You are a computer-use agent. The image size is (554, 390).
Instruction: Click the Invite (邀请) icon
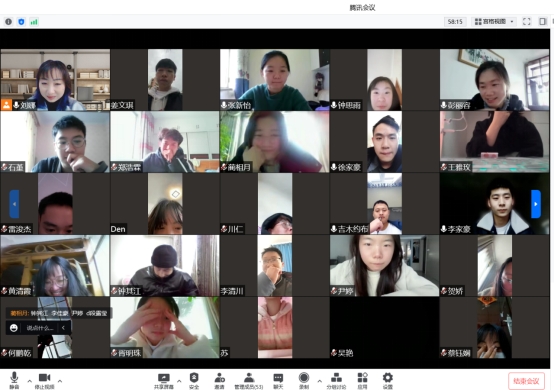(x=219, y=380)
